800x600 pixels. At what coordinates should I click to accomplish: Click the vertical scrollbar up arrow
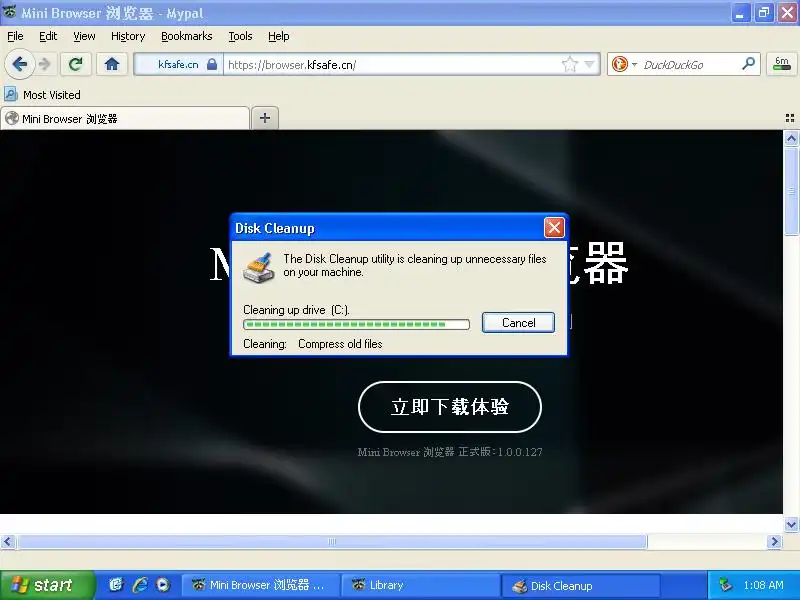click(x=791, y=138)
